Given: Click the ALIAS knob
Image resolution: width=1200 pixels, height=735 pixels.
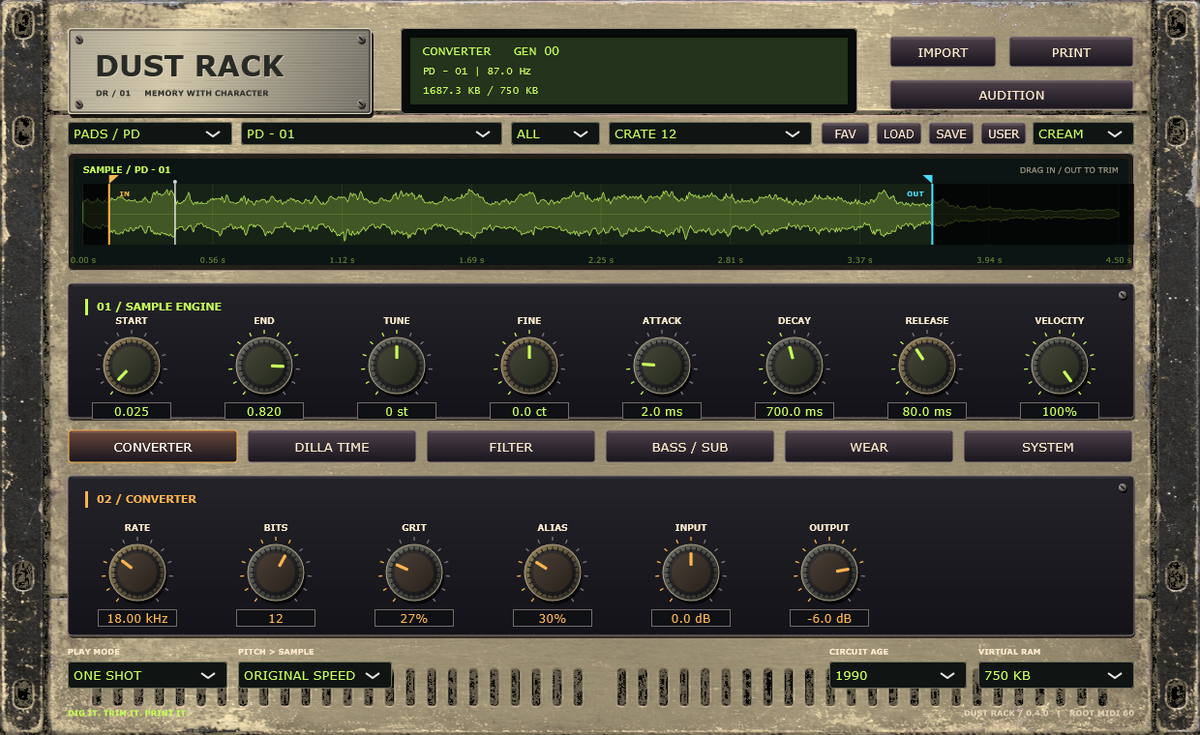Looking at the screenshot, I should click(x=552, y=572).
